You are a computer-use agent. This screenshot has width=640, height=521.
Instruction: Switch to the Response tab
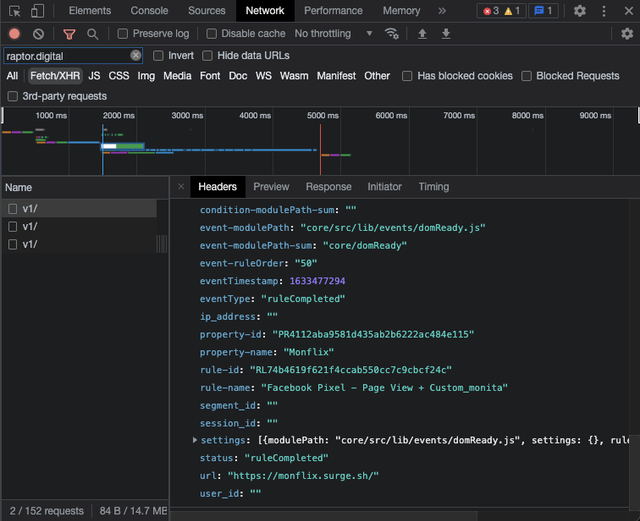pyautogui.click(x=328, y=187)
